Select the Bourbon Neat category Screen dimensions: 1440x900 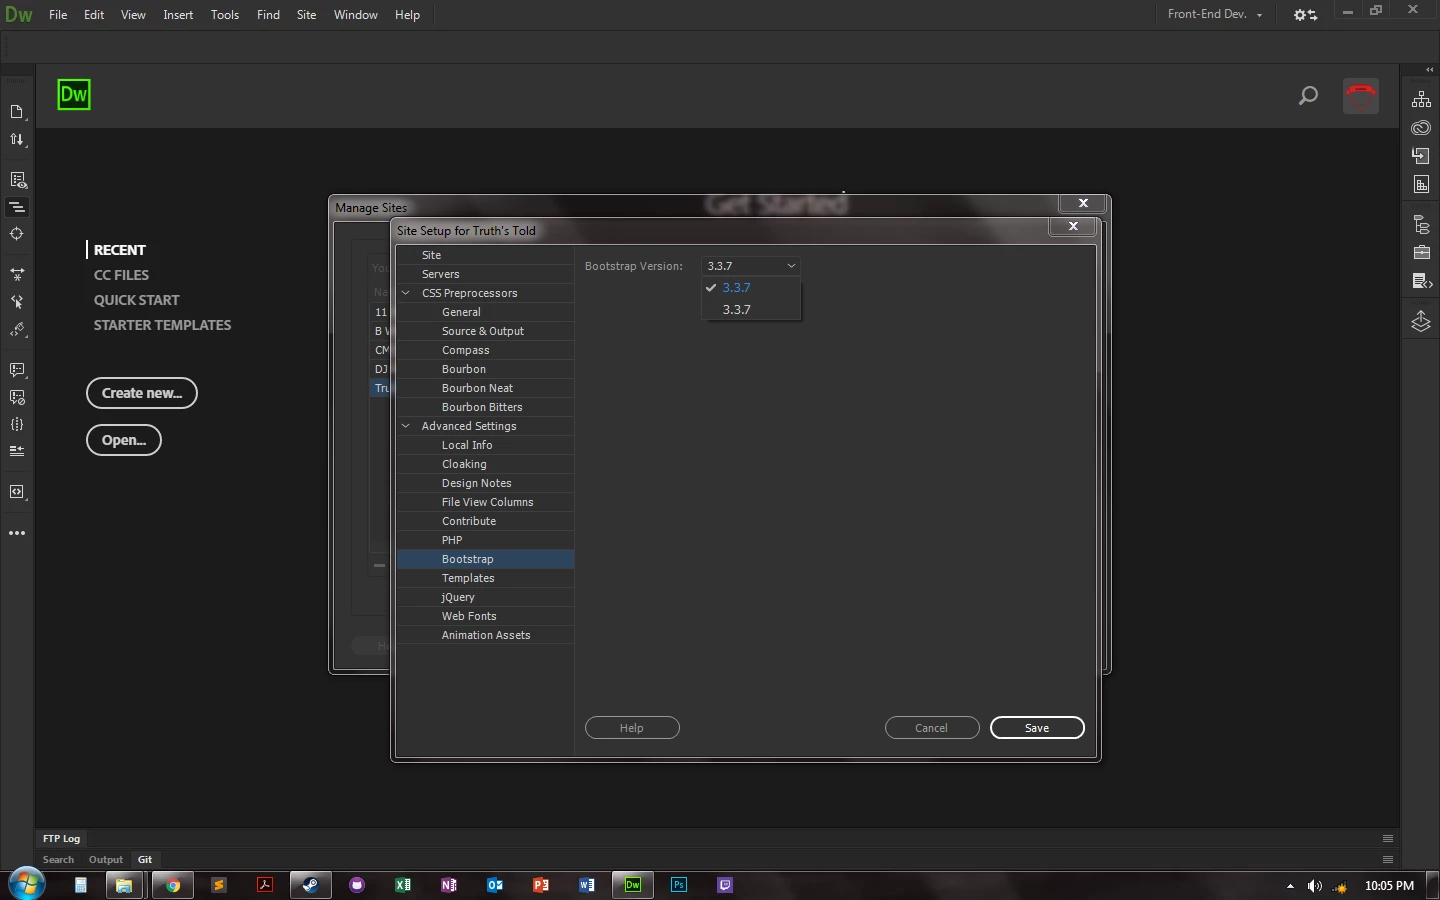click(485, 388)
